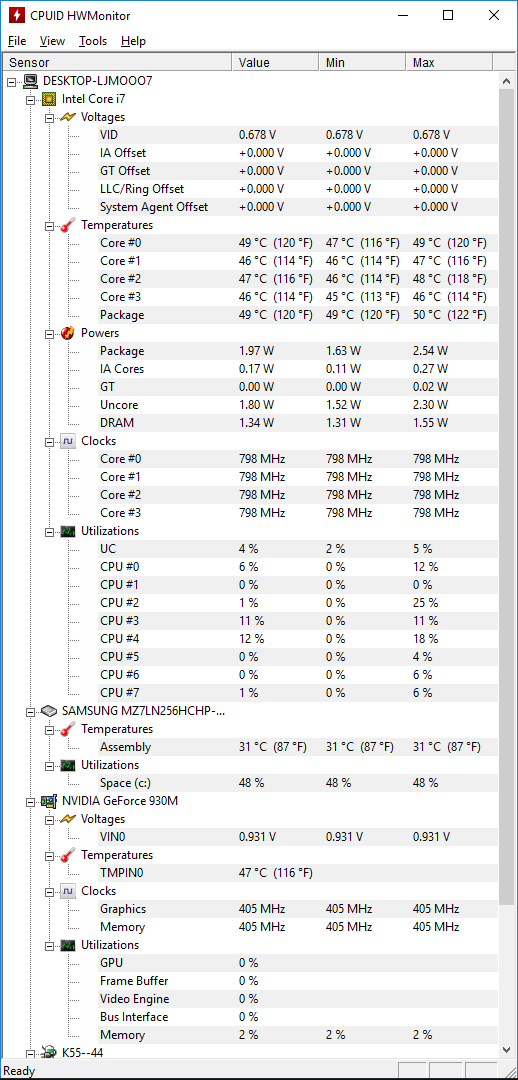Click the Value column header
The height and width of the screenshot is (1080, 518).
pos(276,63)
